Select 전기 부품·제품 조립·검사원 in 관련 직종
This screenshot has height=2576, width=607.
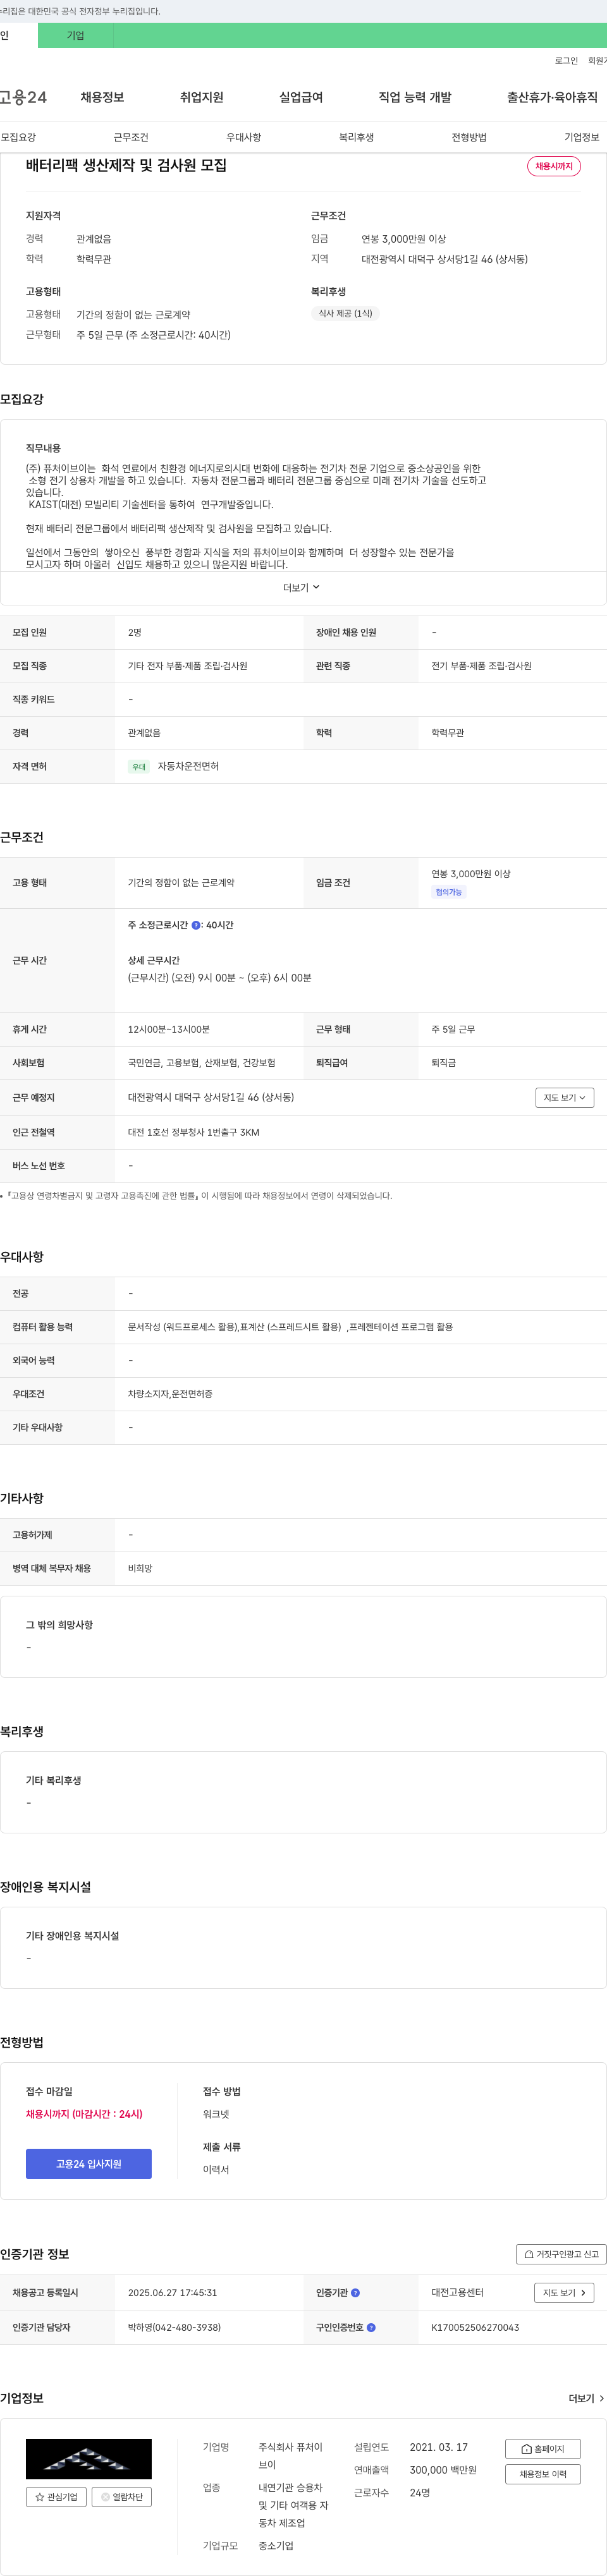[x=481, y=665]
